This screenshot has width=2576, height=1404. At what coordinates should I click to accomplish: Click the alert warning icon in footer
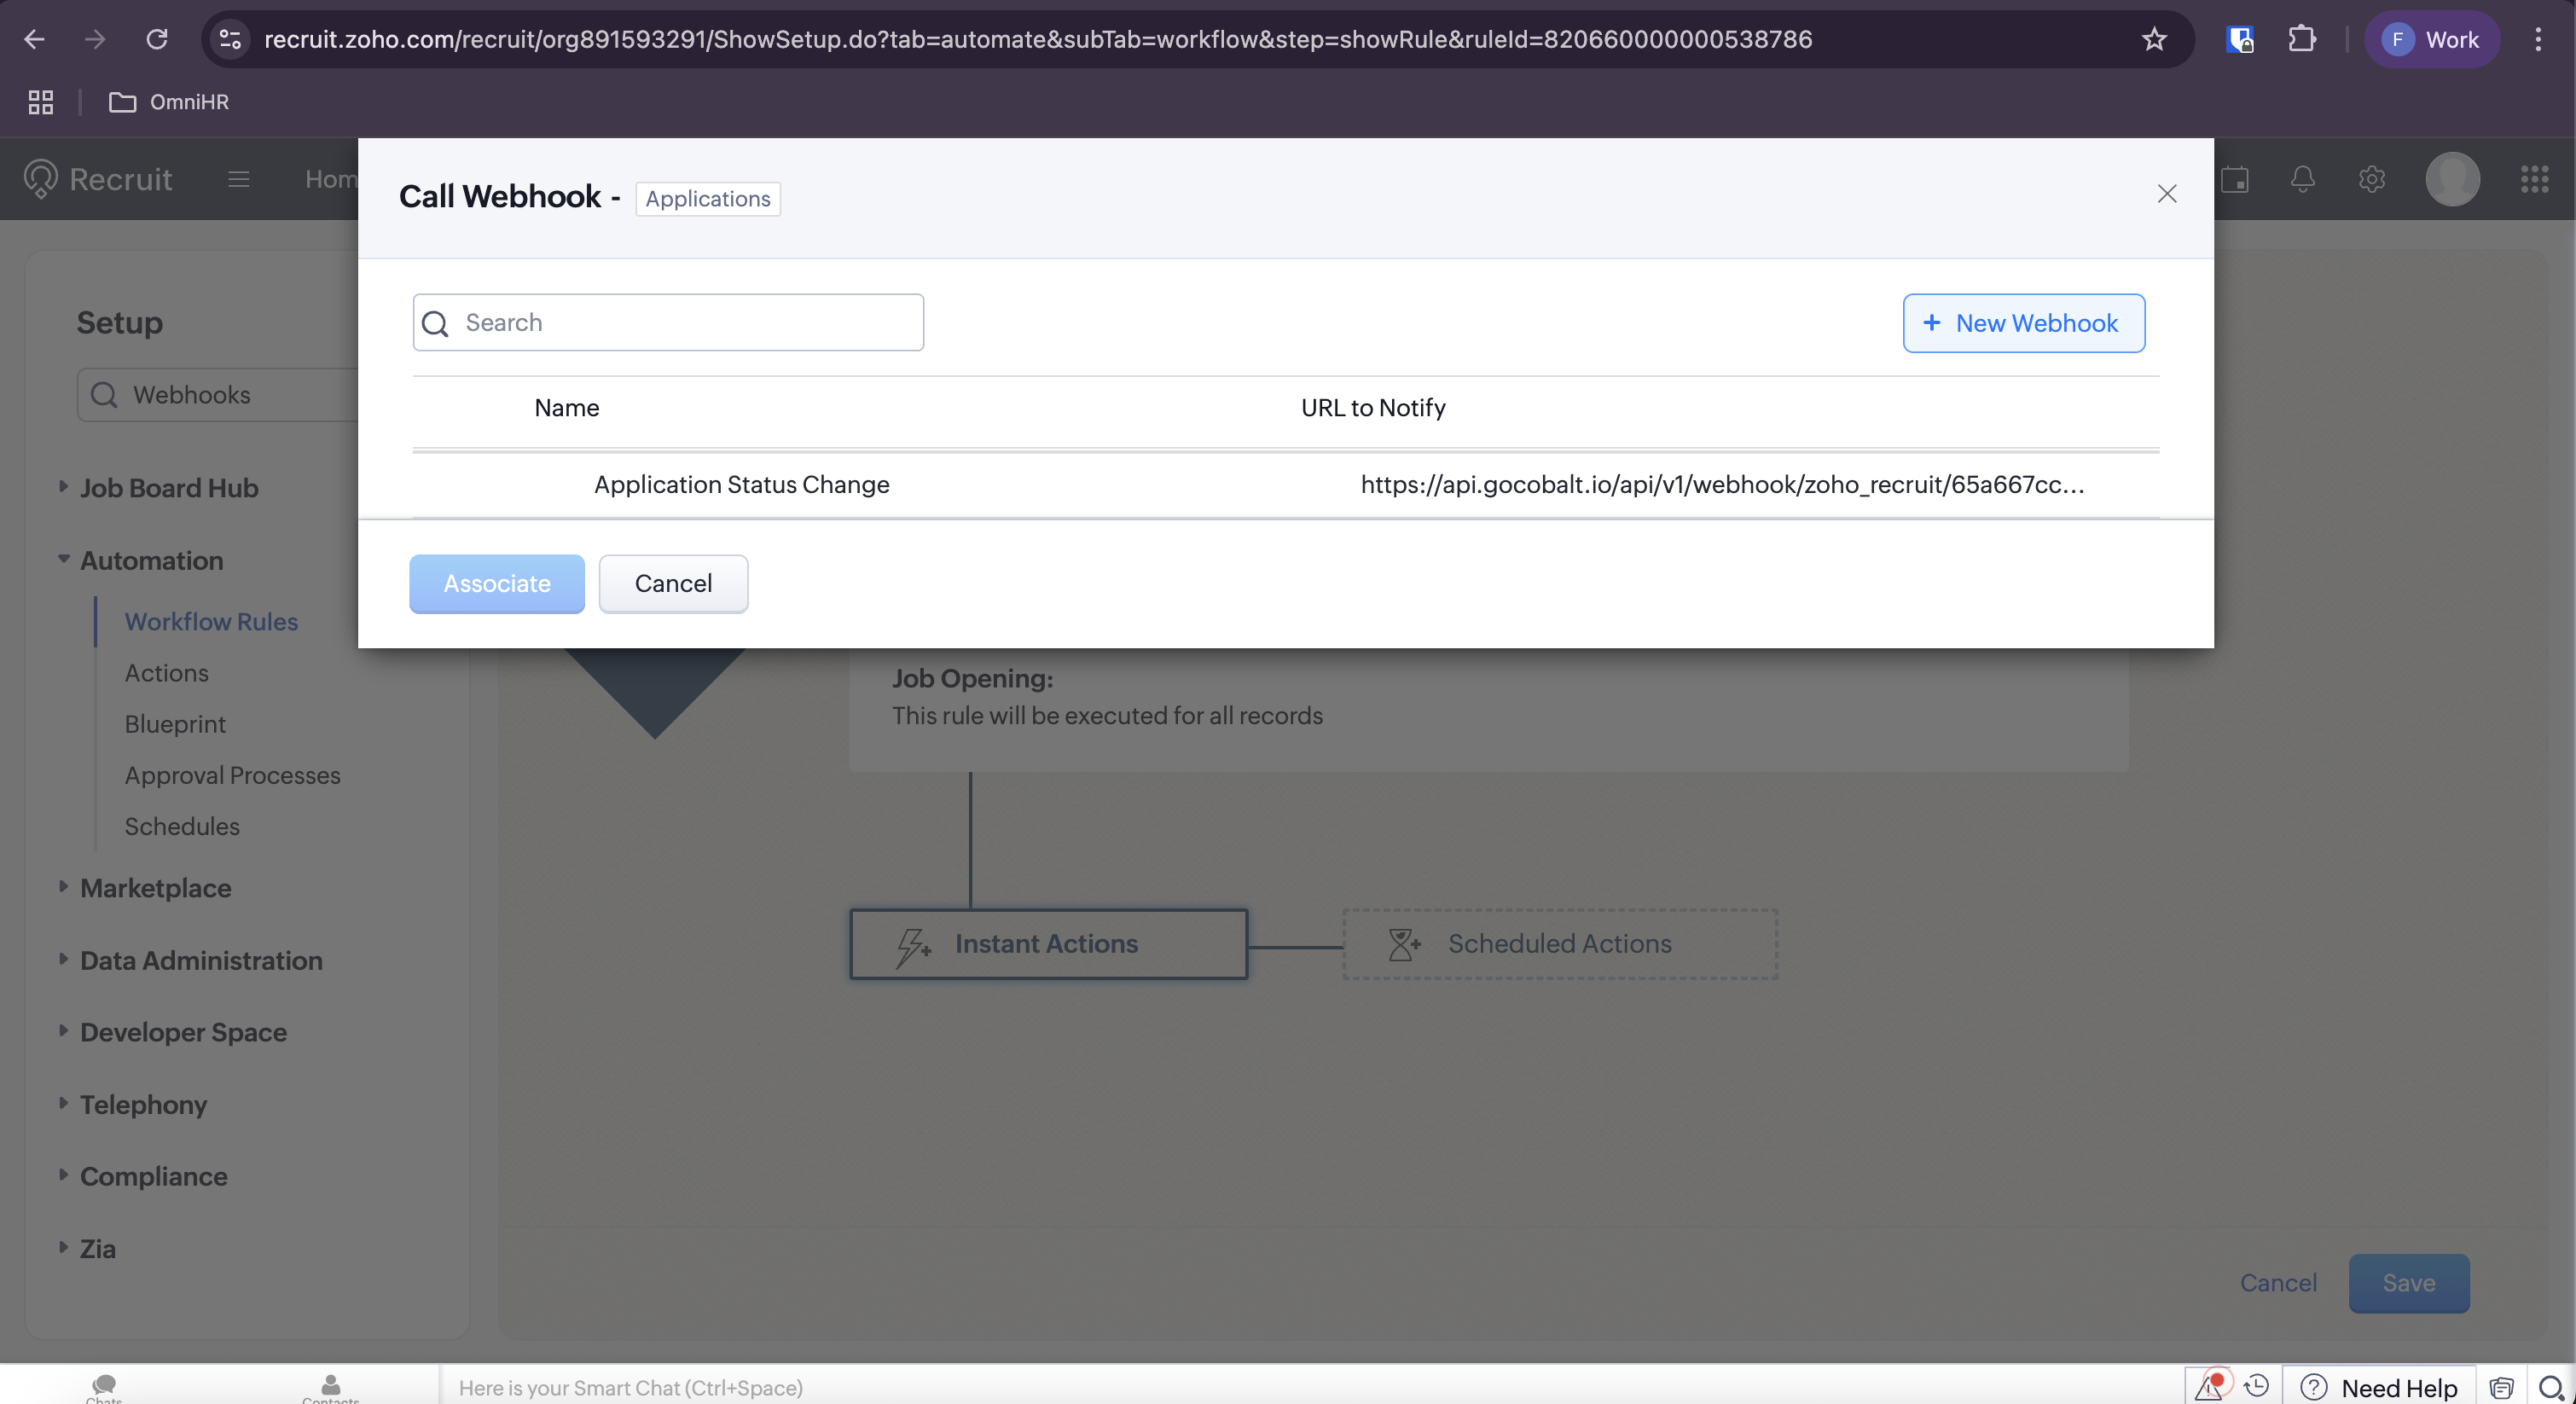2209,1386
